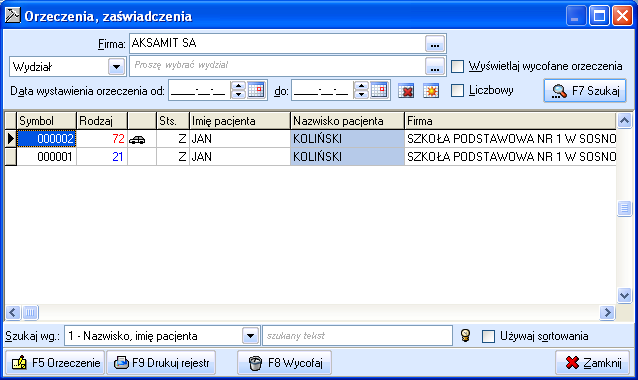Select the row marker arrow for 000002
The width and height of the screenshot is (638, 380).
tap(11, 139)
